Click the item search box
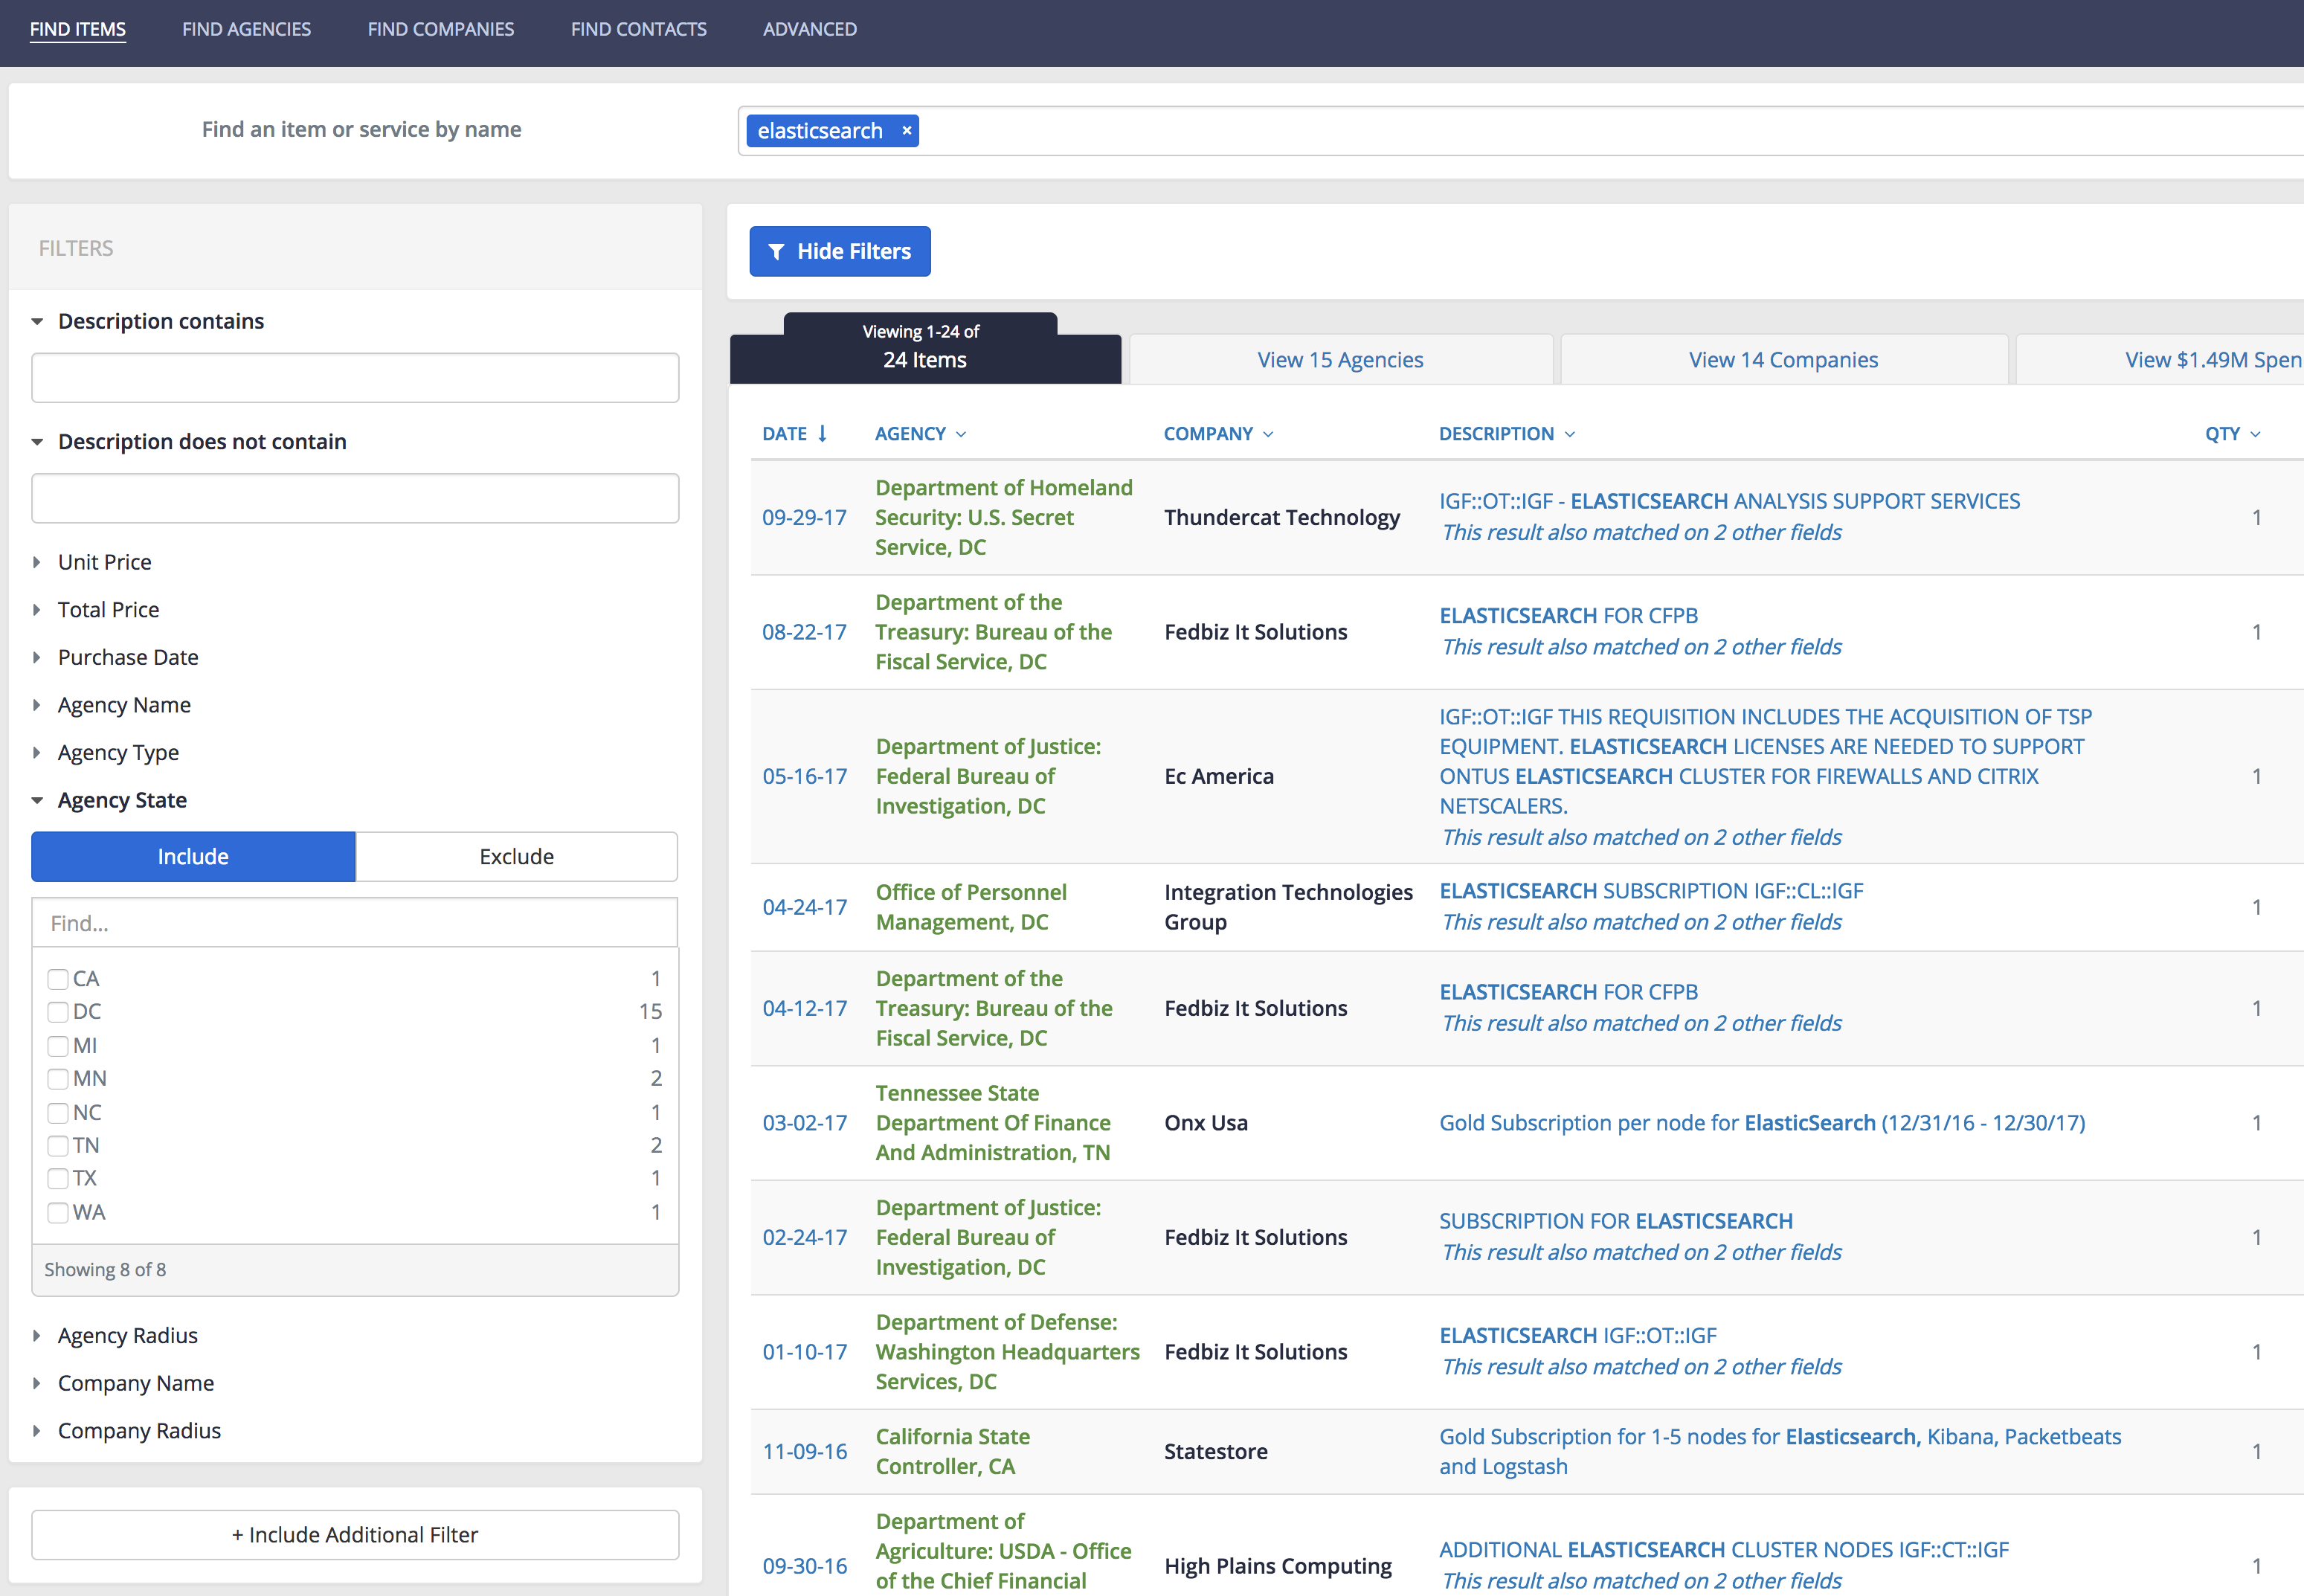2304x1596 pixels. 1520,131
